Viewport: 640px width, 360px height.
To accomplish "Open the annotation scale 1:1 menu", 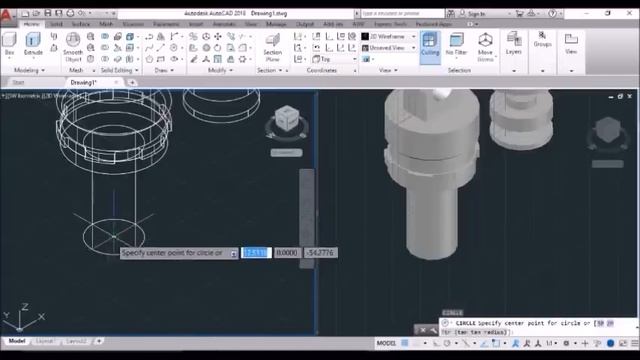I will click(x=551, y=343).
